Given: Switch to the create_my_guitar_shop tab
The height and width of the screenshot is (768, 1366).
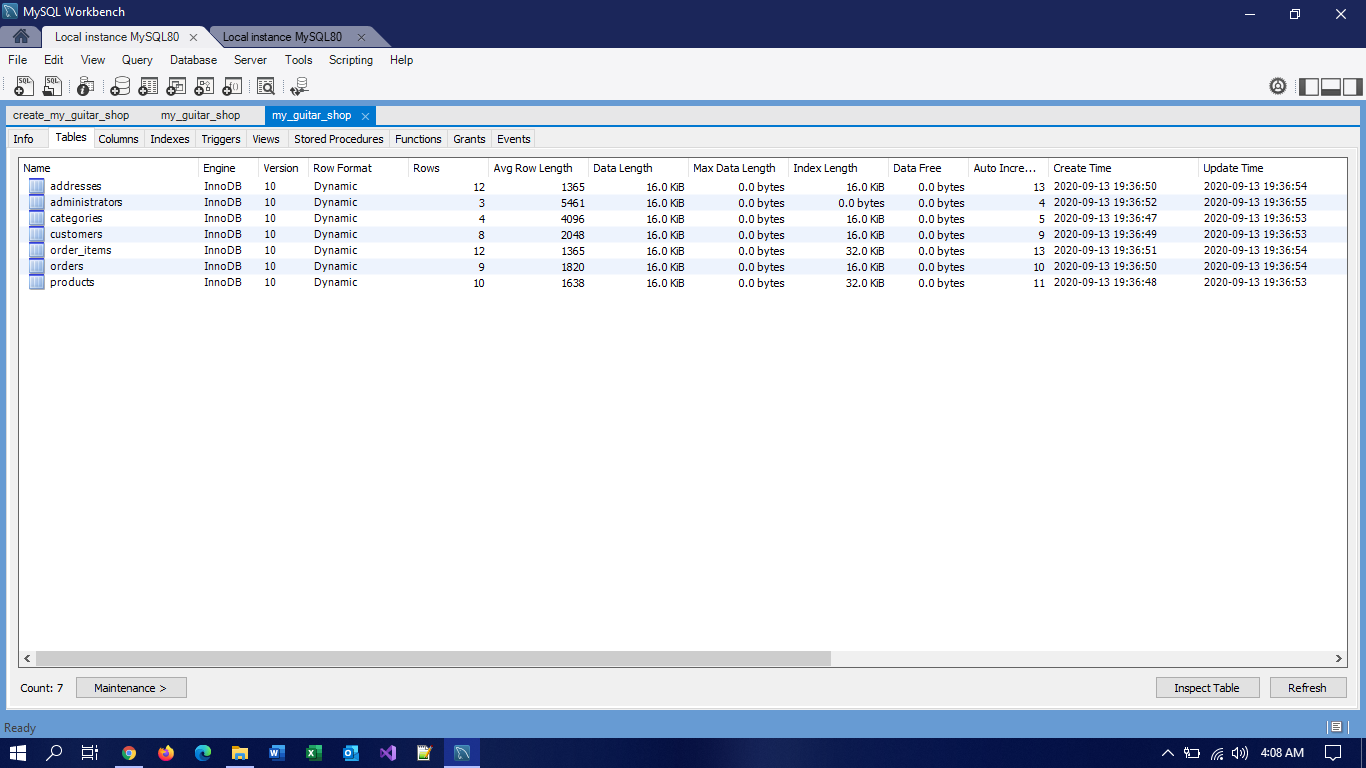Looking at the screenshot, I should (71, 115).
